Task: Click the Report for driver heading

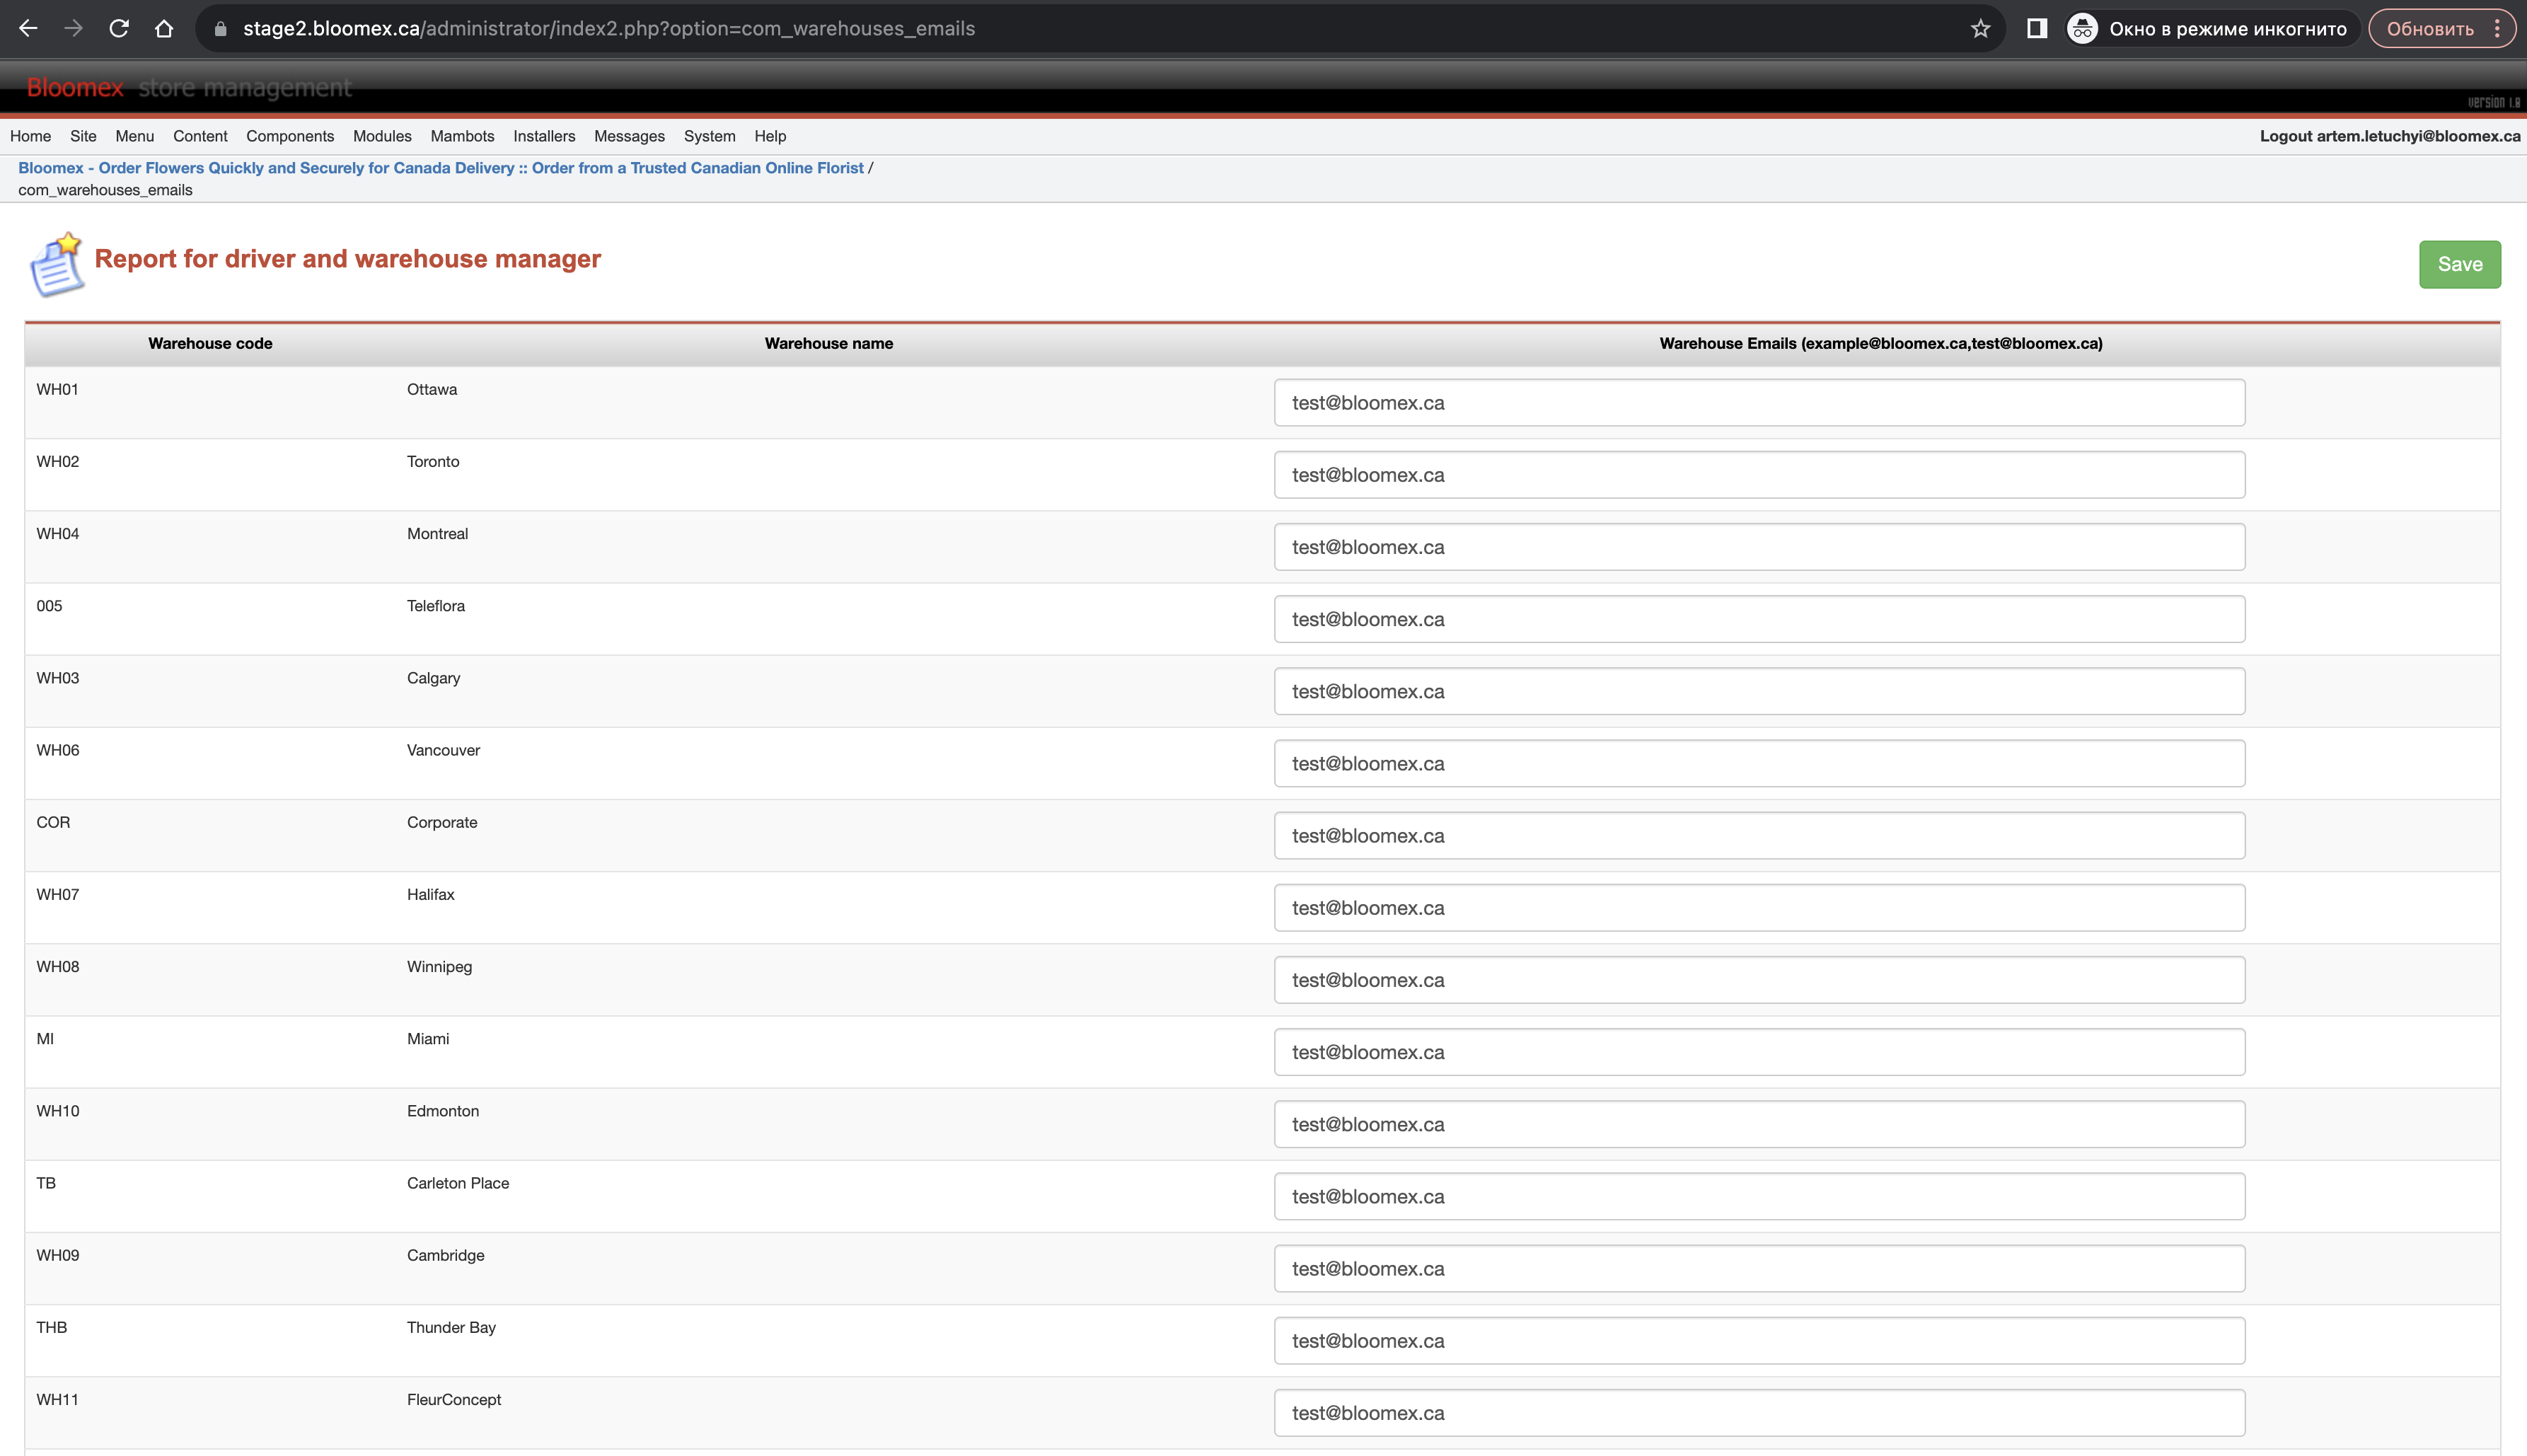Action: [347, 259]
